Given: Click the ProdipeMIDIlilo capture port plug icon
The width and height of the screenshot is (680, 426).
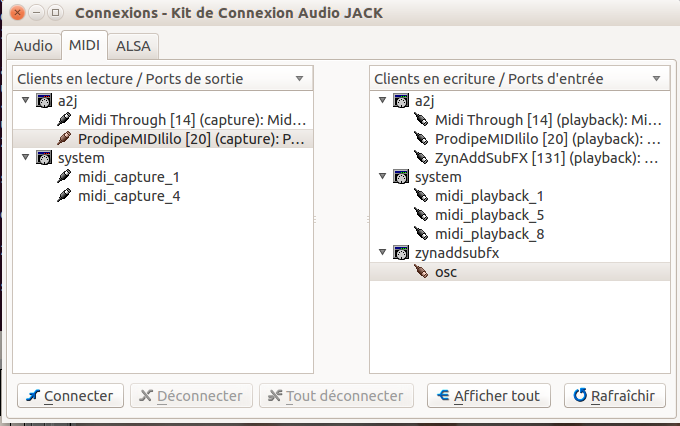Looking at the screenshot, I should pyautogui.click(x=64, y=139).
